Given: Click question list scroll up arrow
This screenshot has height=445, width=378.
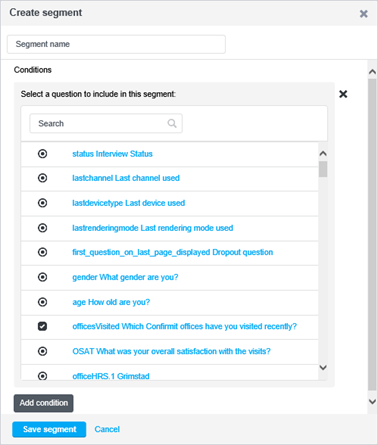Looking at the screenshot, I should click(x=323, y=153).
